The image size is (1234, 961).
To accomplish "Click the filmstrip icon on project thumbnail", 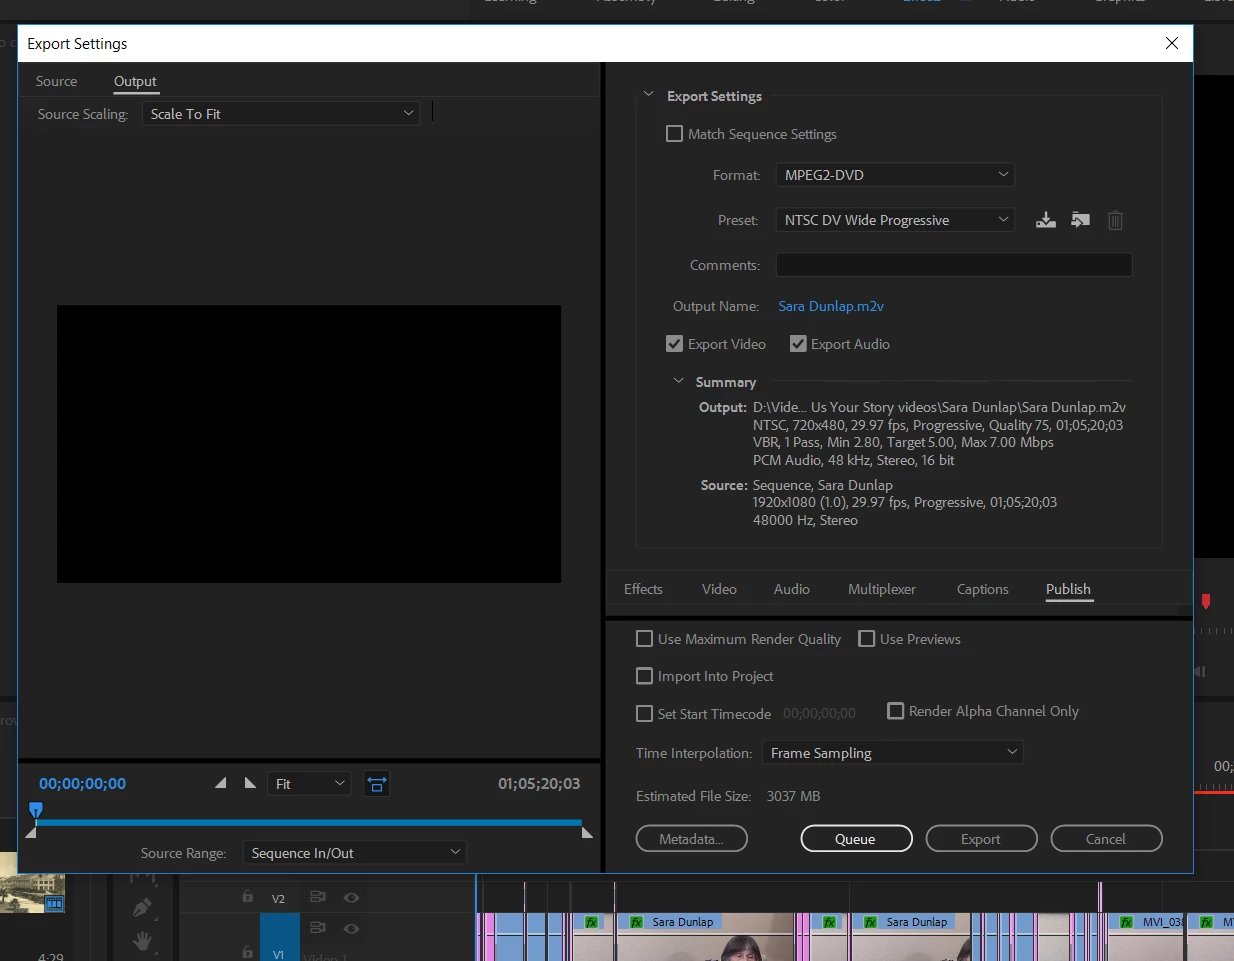I will [x=54, y=903].
